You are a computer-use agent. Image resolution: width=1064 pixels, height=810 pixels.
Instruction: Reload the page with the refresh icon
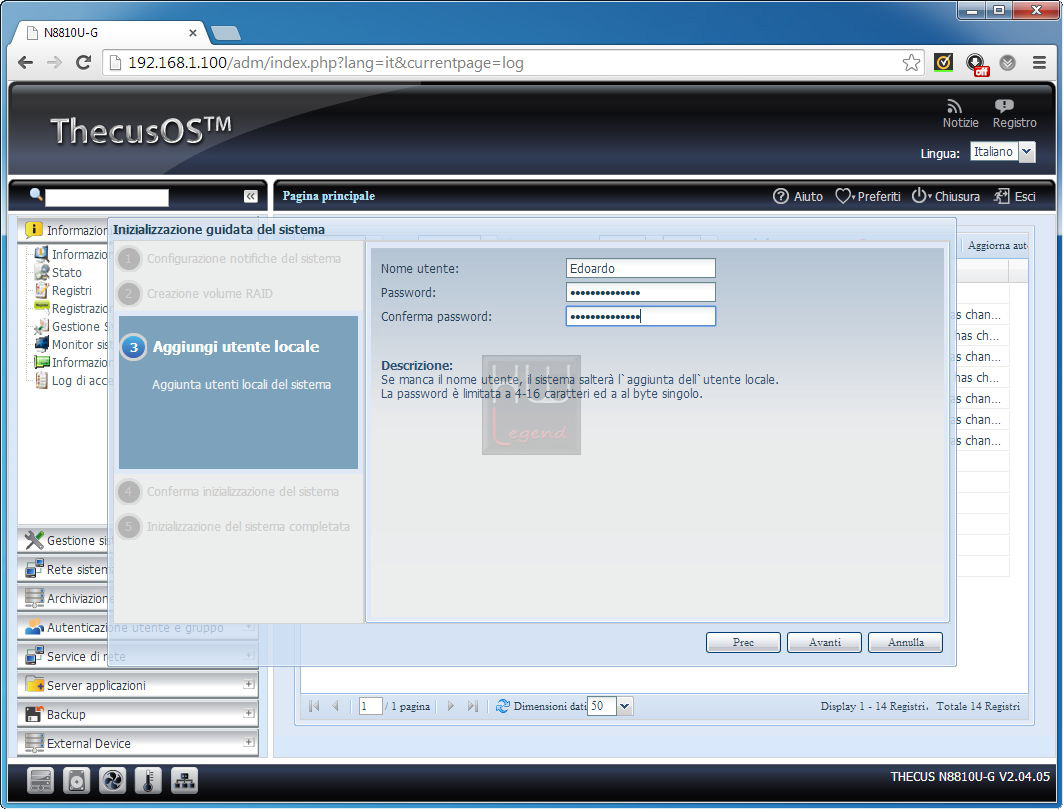tap(83, 63)
